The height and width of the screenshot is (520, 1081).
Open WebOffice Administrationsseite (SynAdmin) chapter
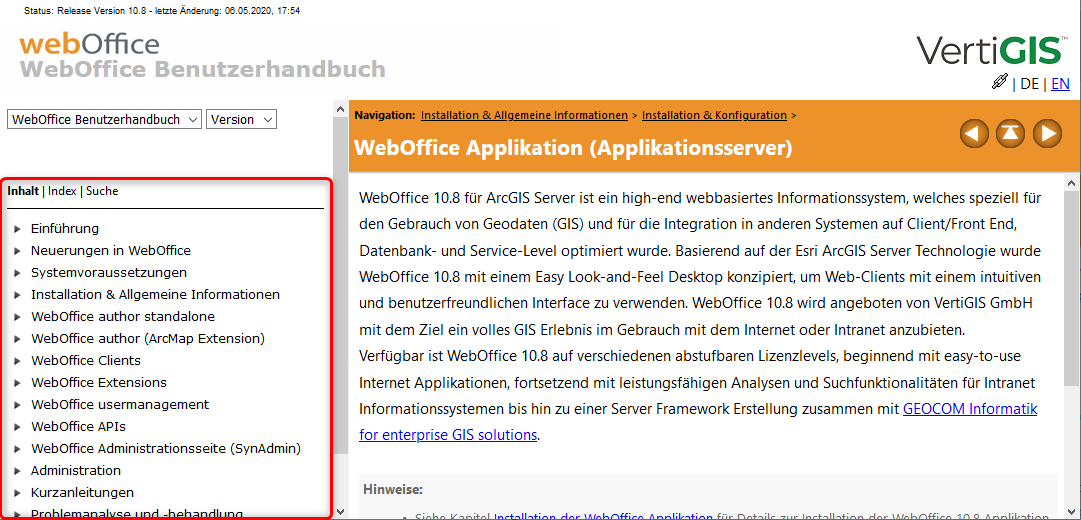point(166,448)
